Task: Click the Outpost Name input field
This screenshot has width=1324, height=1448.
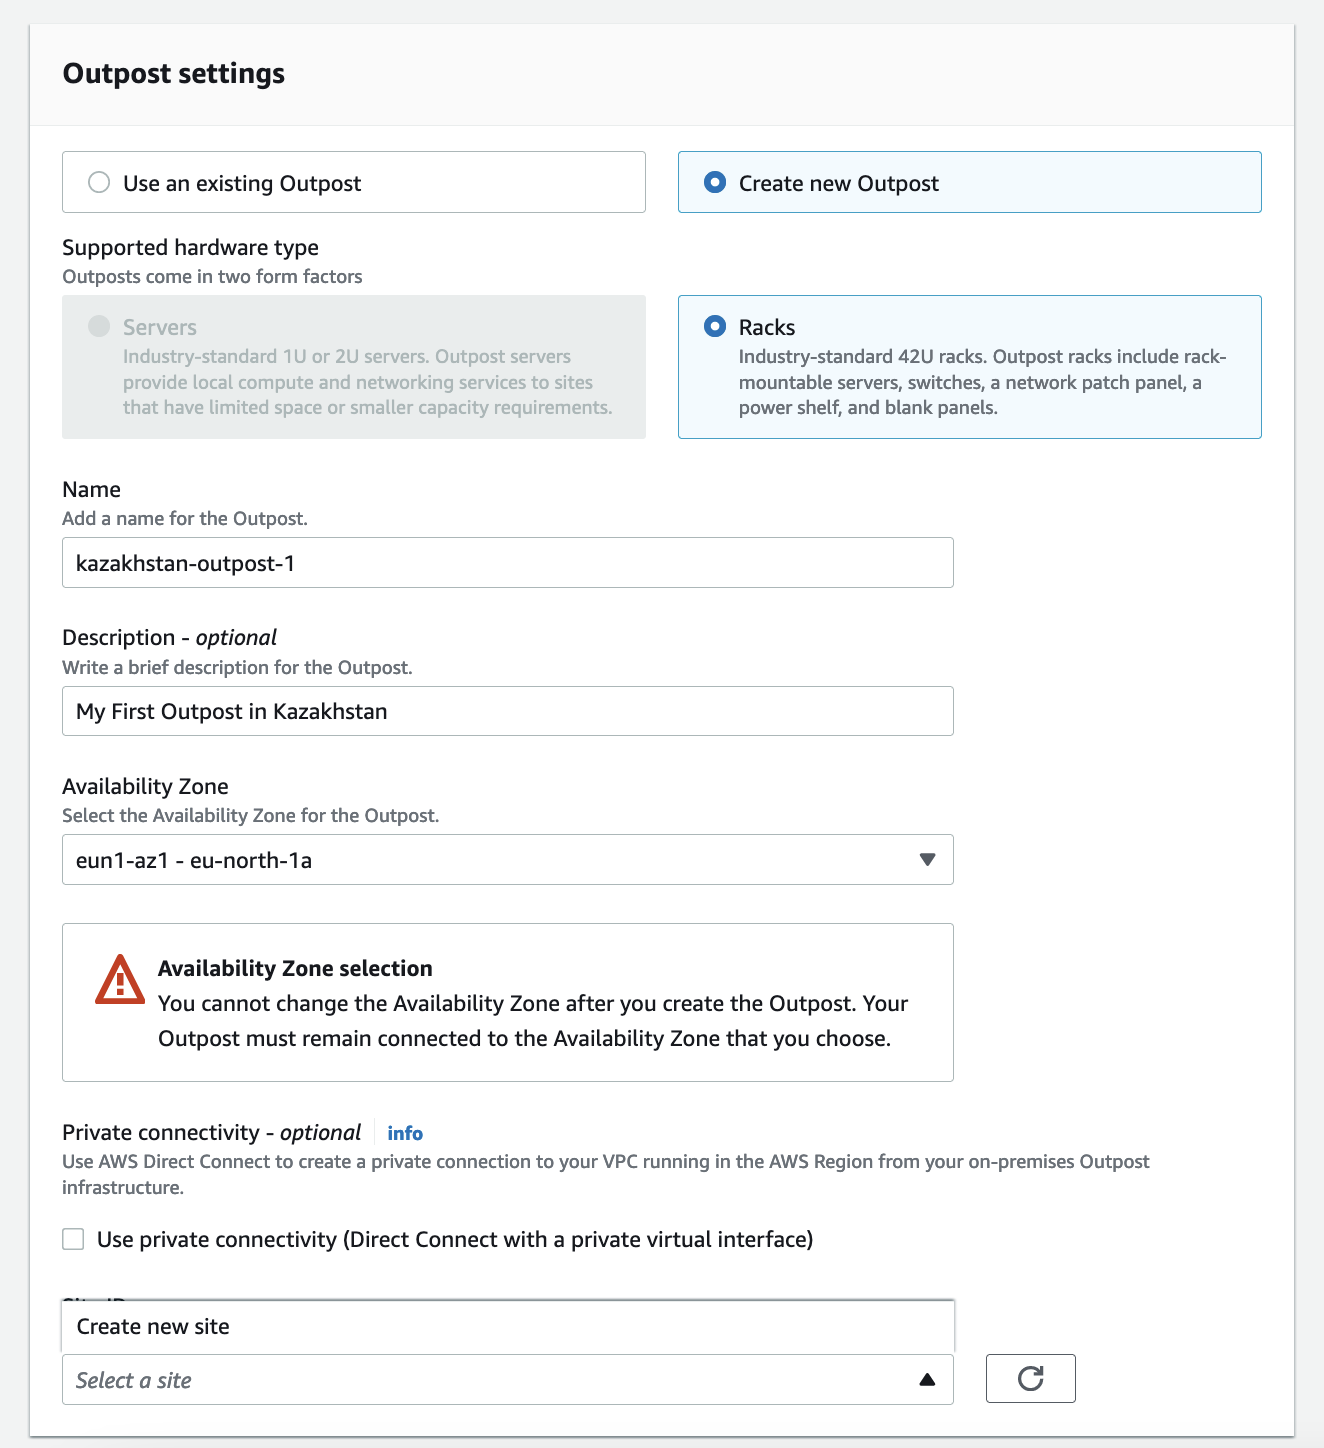Action: [507, 563]
